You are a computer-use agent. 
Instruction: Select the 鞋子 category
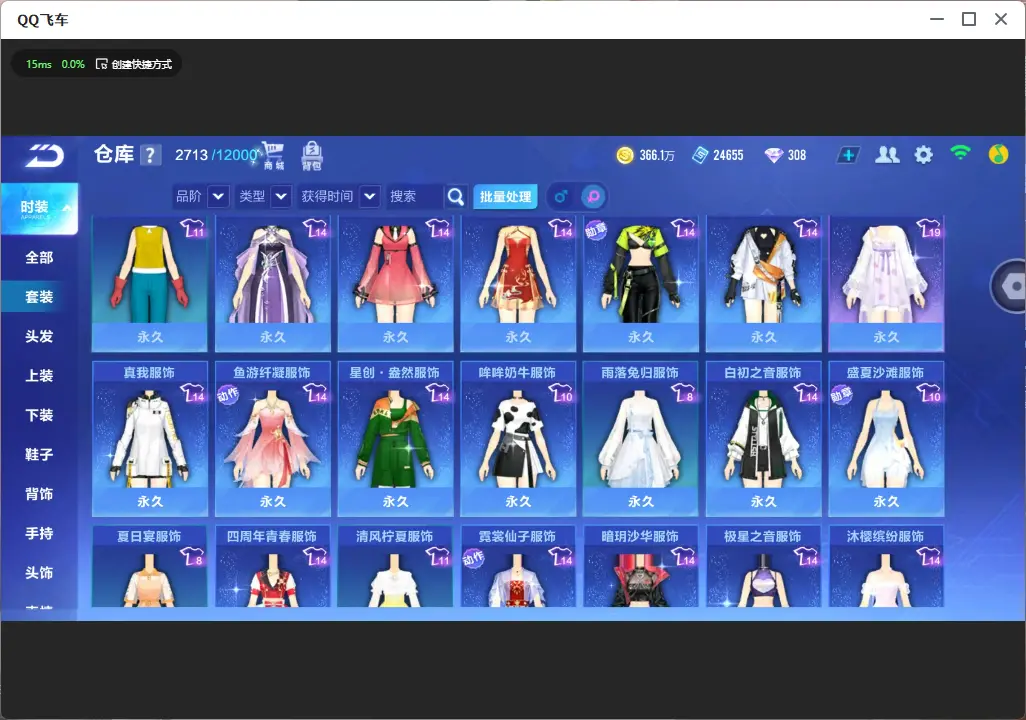(x=39, y=454)
